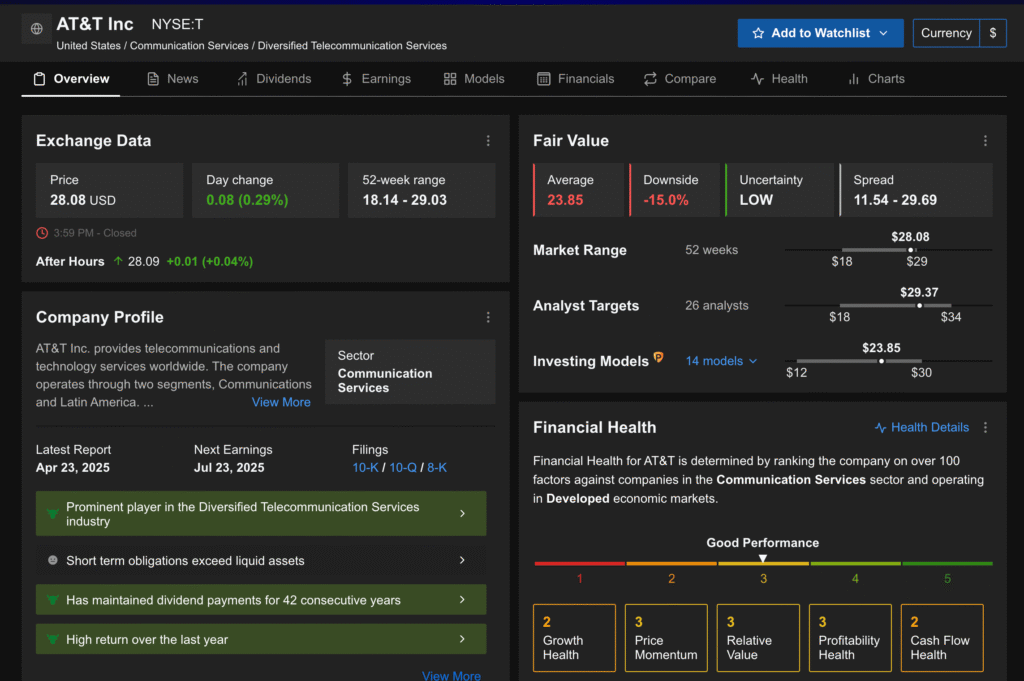Click the NYSE:T ticker label

177,24
